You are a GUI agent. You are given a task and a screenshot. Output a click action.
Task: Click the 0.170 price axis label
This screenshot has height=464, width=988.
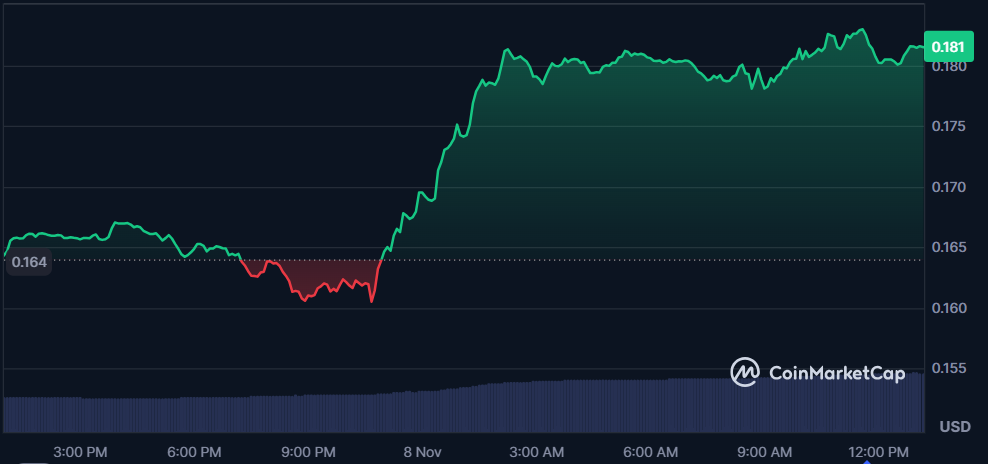click(948, 187)
